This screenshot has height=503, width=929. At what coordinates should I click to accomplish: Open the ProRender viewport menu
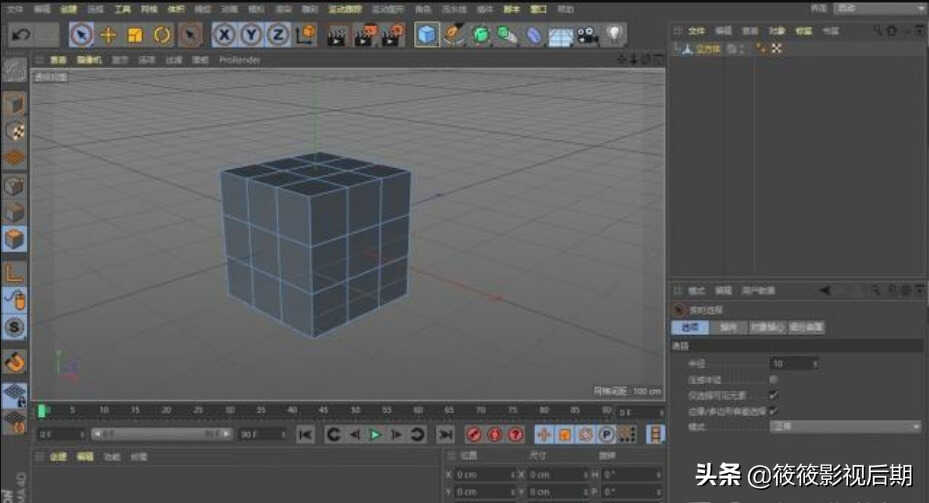click(x=239, y=60)
